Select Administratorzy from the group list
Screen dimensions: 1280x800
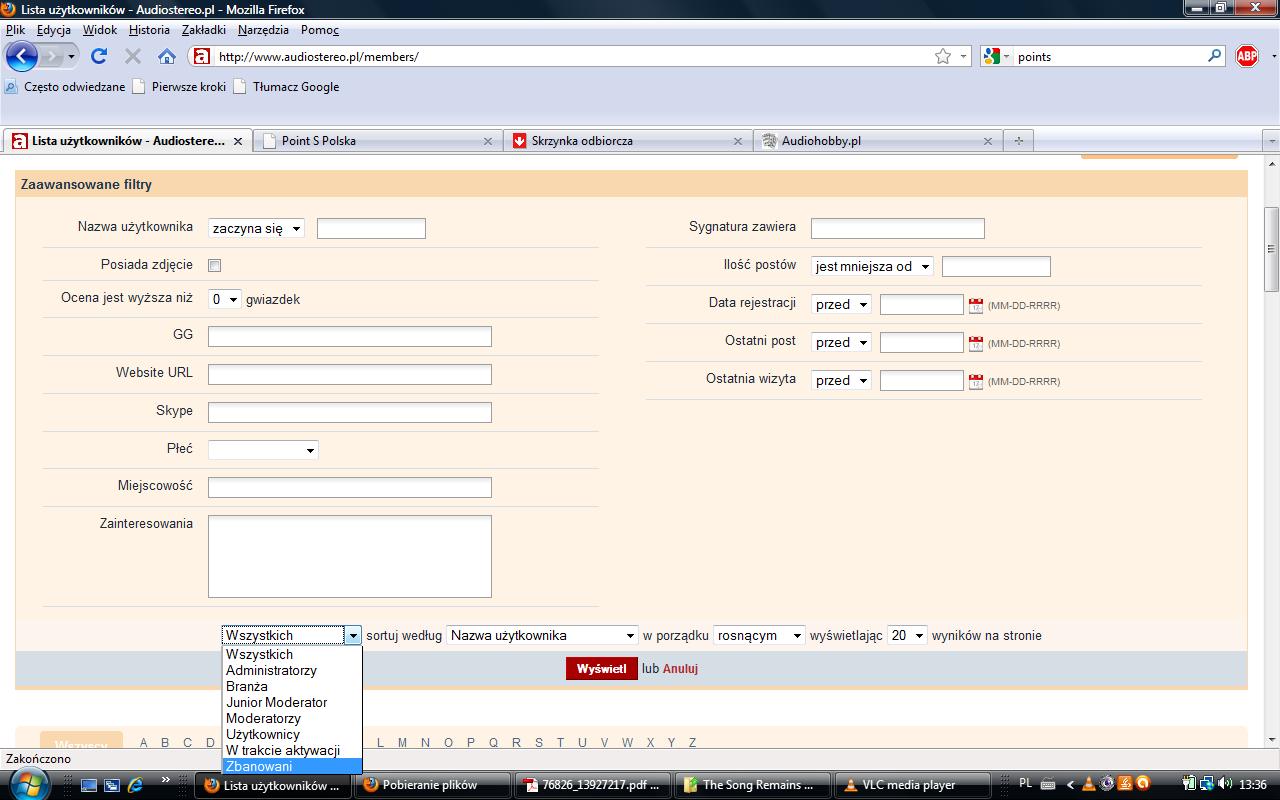[292, 670]
